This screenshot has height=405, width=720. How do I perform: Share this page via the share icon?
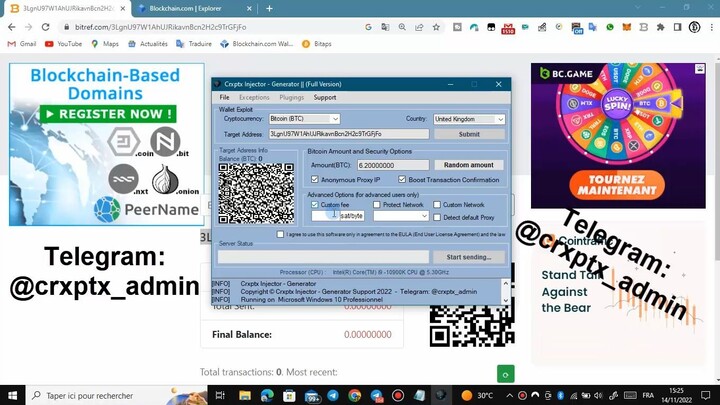coord(419,27)
